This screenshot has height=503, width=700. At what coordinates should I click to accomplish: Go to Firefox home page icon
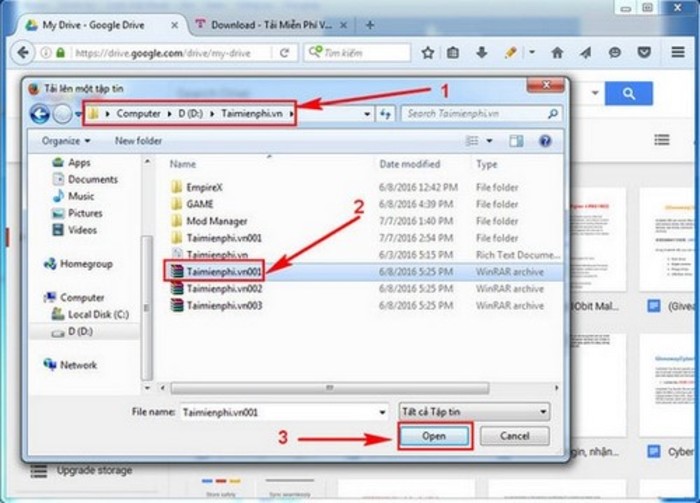pyautogui.click(x=557, y=53)
